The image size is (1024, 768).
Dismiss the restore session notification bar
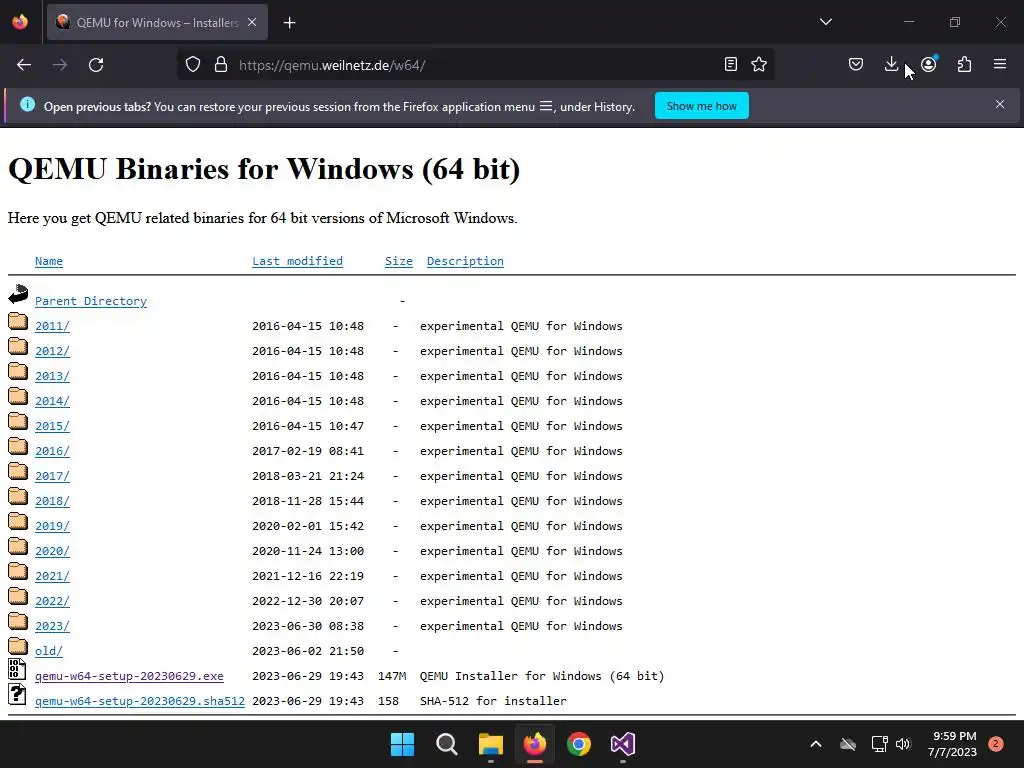[1000, 104]
